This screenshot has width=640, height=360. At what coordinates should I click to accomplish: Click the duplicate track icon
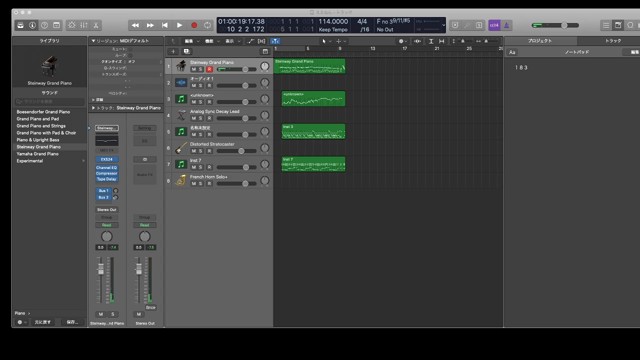[x=187, y=51]
